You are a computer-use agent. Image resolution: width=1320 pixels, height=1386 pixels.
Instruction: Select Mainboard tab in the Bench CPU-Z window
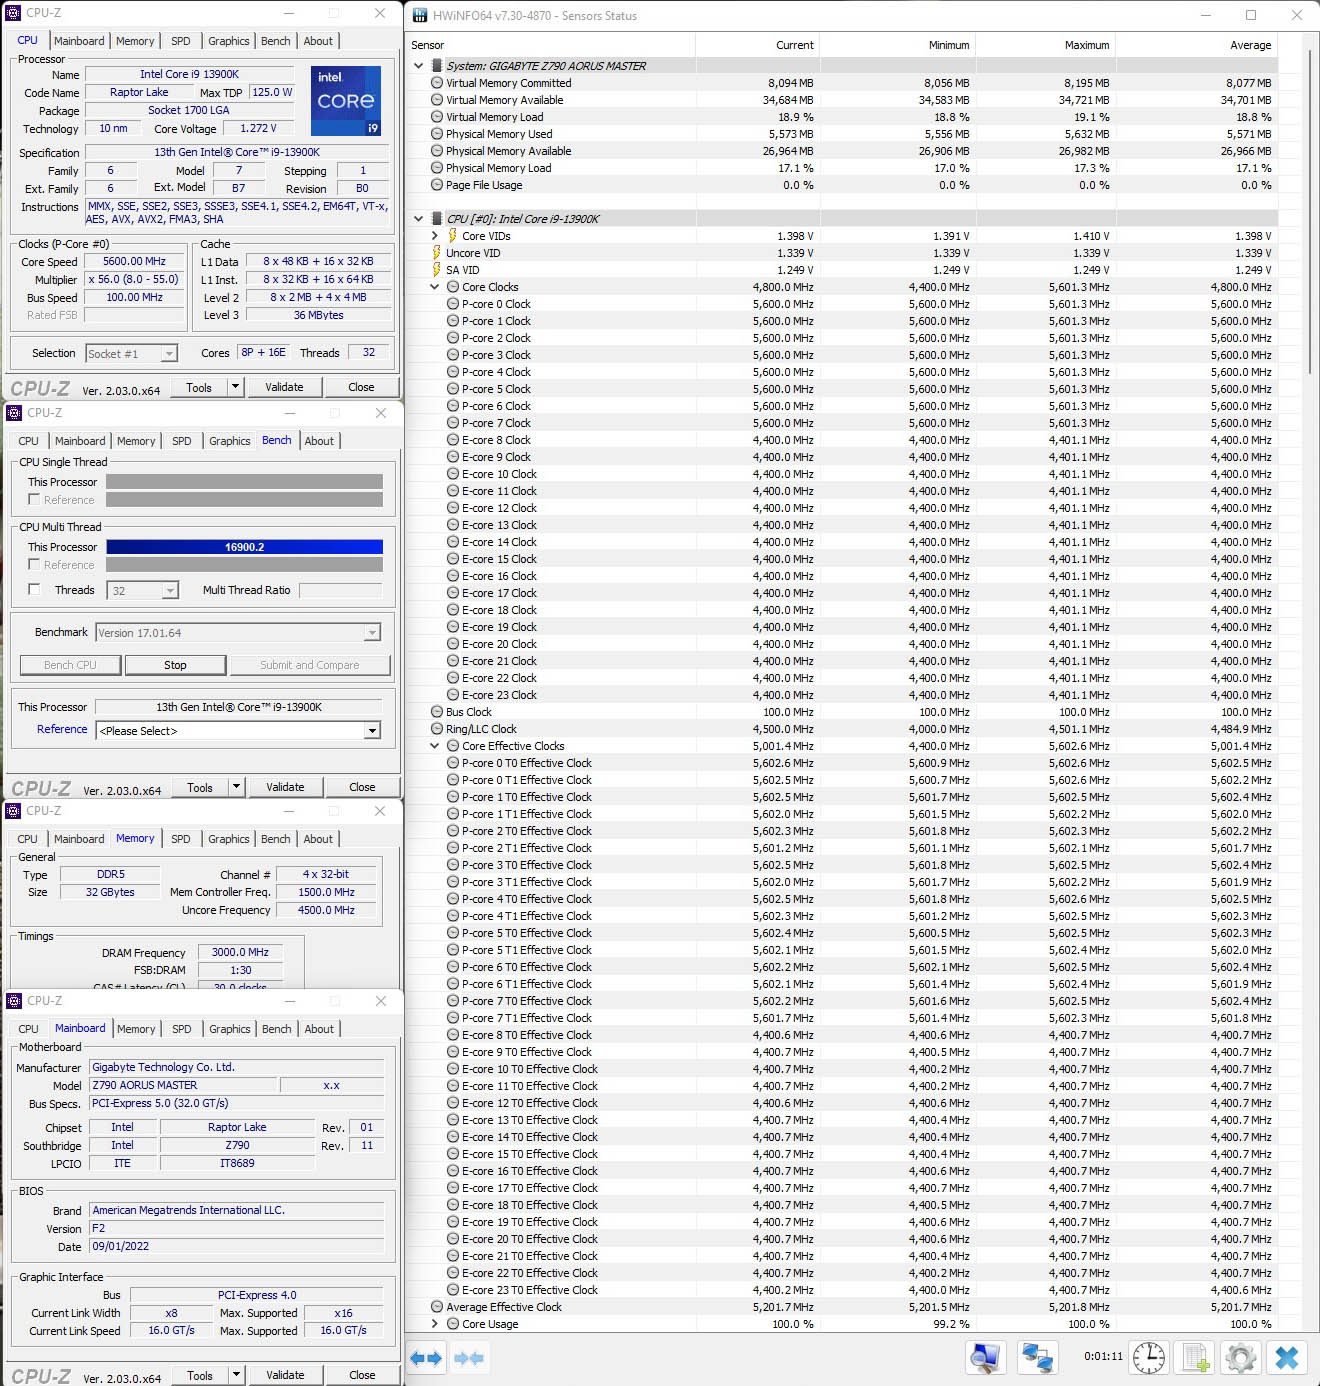point(80,441)
